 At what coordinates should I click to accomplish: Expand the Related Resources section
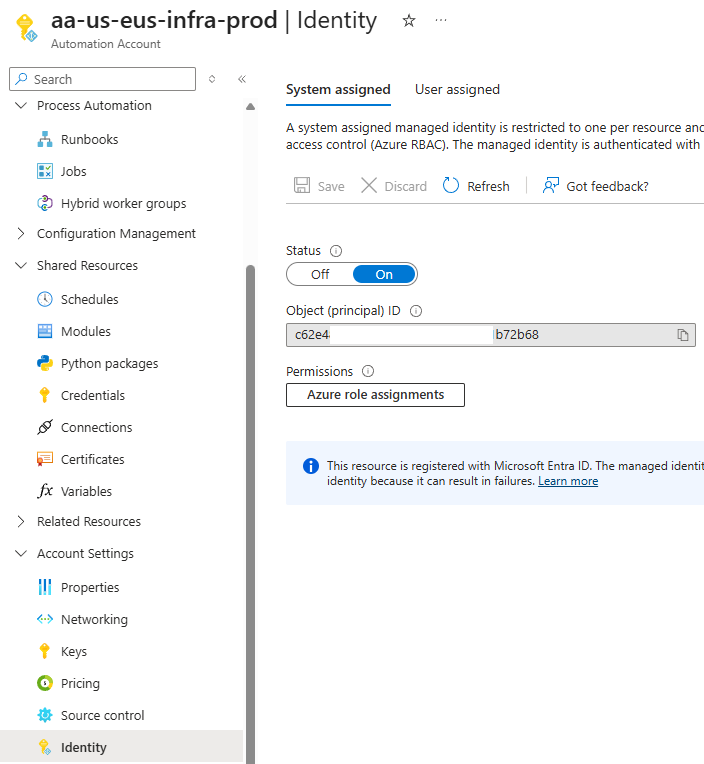pyautogui.click(x=22, y=521)
